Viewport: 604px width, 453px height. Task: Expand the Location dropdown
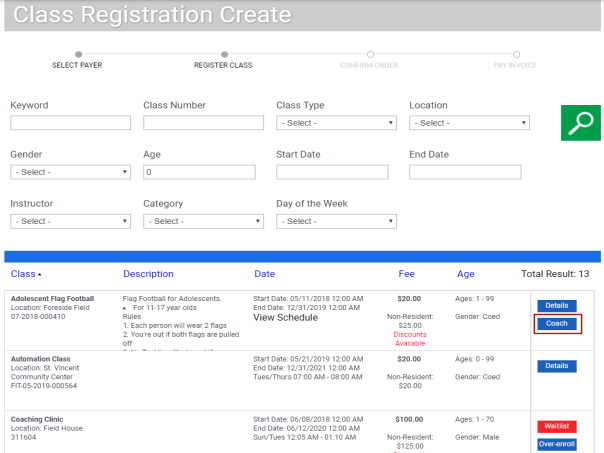coord(469,123)
